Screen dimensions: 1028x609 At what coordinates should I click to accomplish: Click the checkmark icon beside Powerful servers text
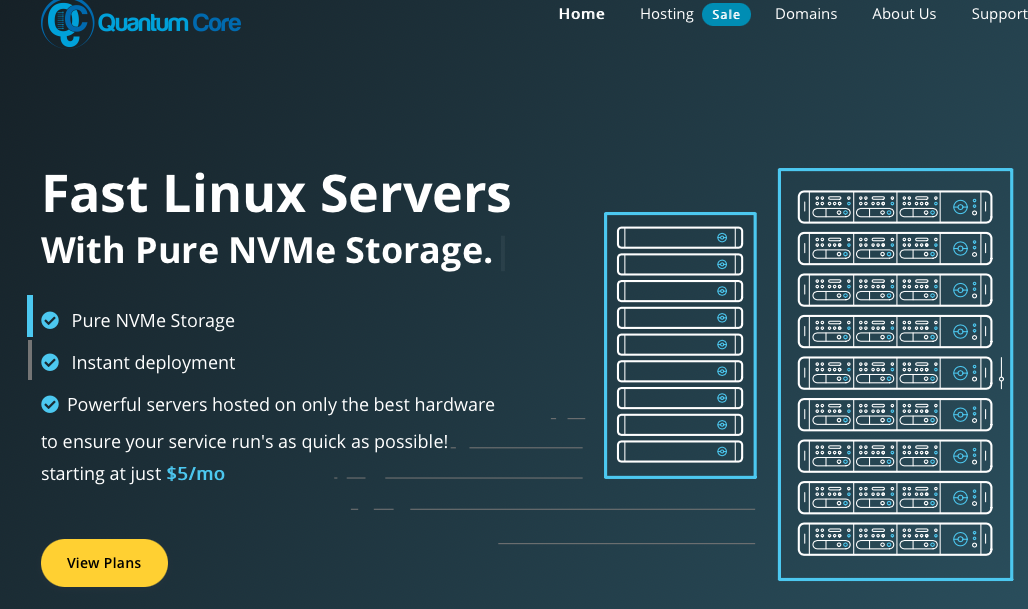50,405
